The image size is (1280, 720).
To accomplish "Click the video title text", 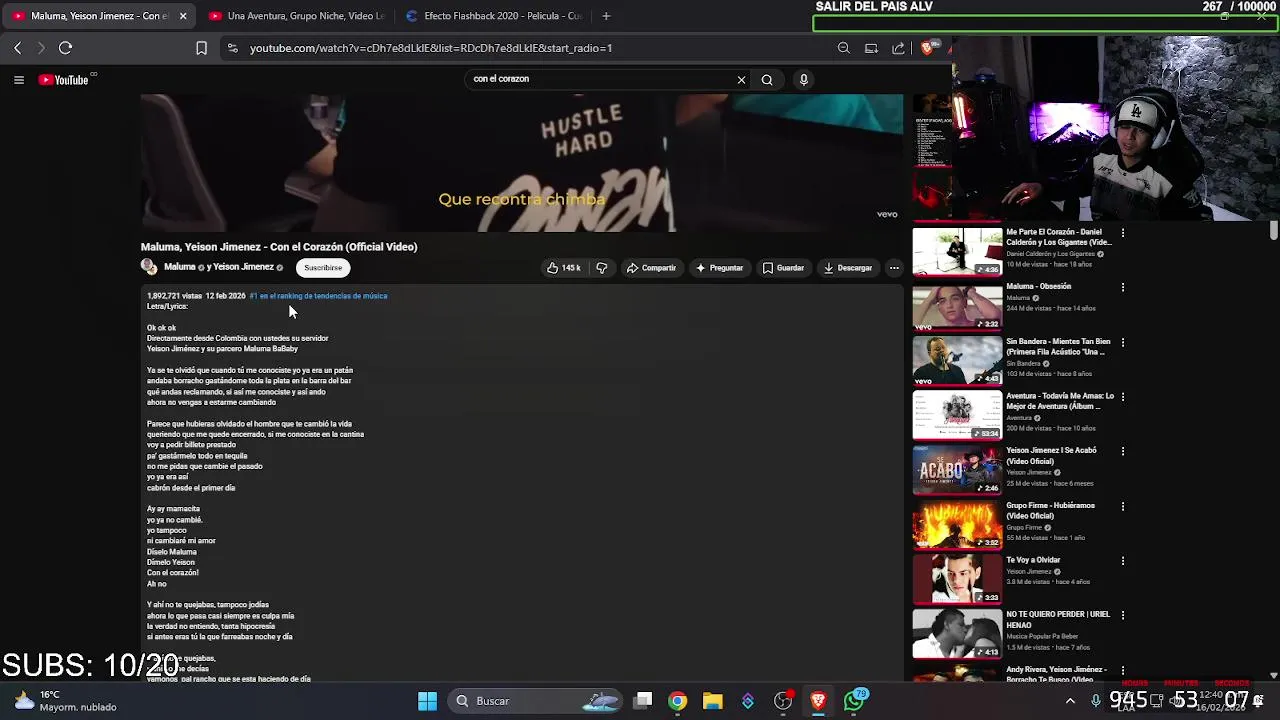I will pos(279,247).
